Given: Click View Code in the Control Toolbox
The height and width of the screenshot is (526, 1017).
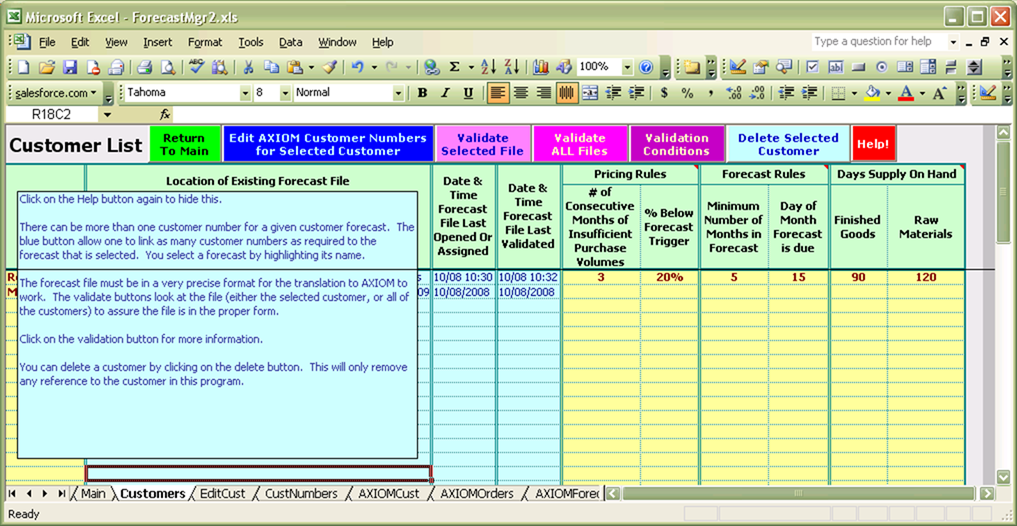Looking at the screenshot, I should pos(784,67).
